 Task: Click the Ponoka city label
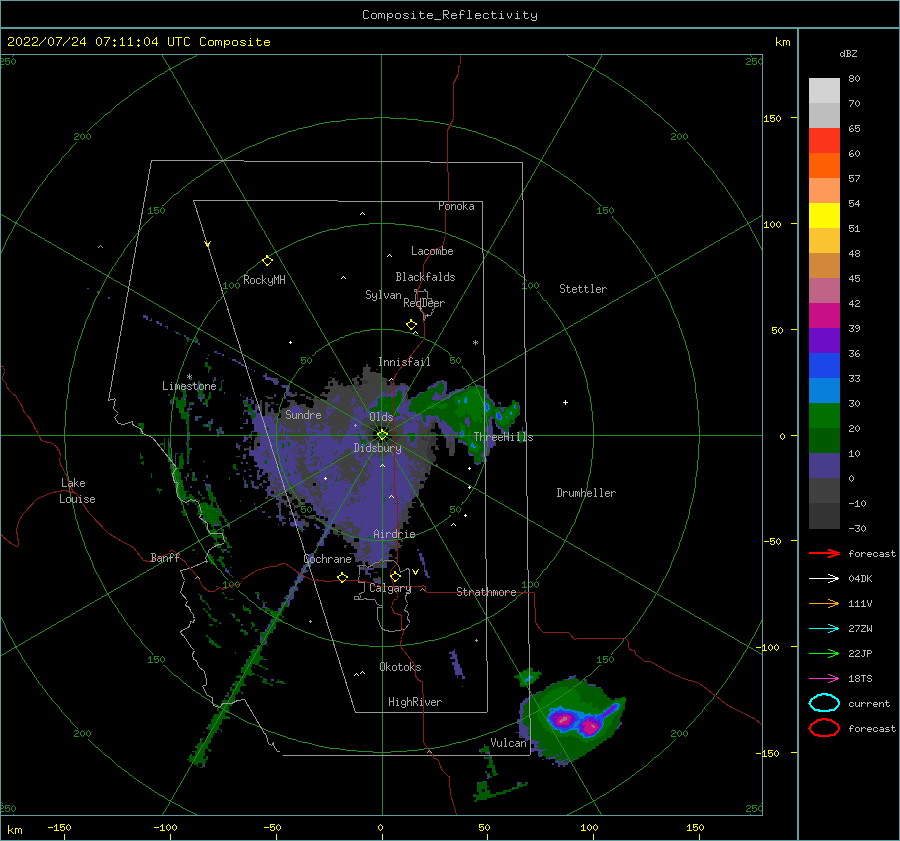pyautogui.click(x=456, y=206)
